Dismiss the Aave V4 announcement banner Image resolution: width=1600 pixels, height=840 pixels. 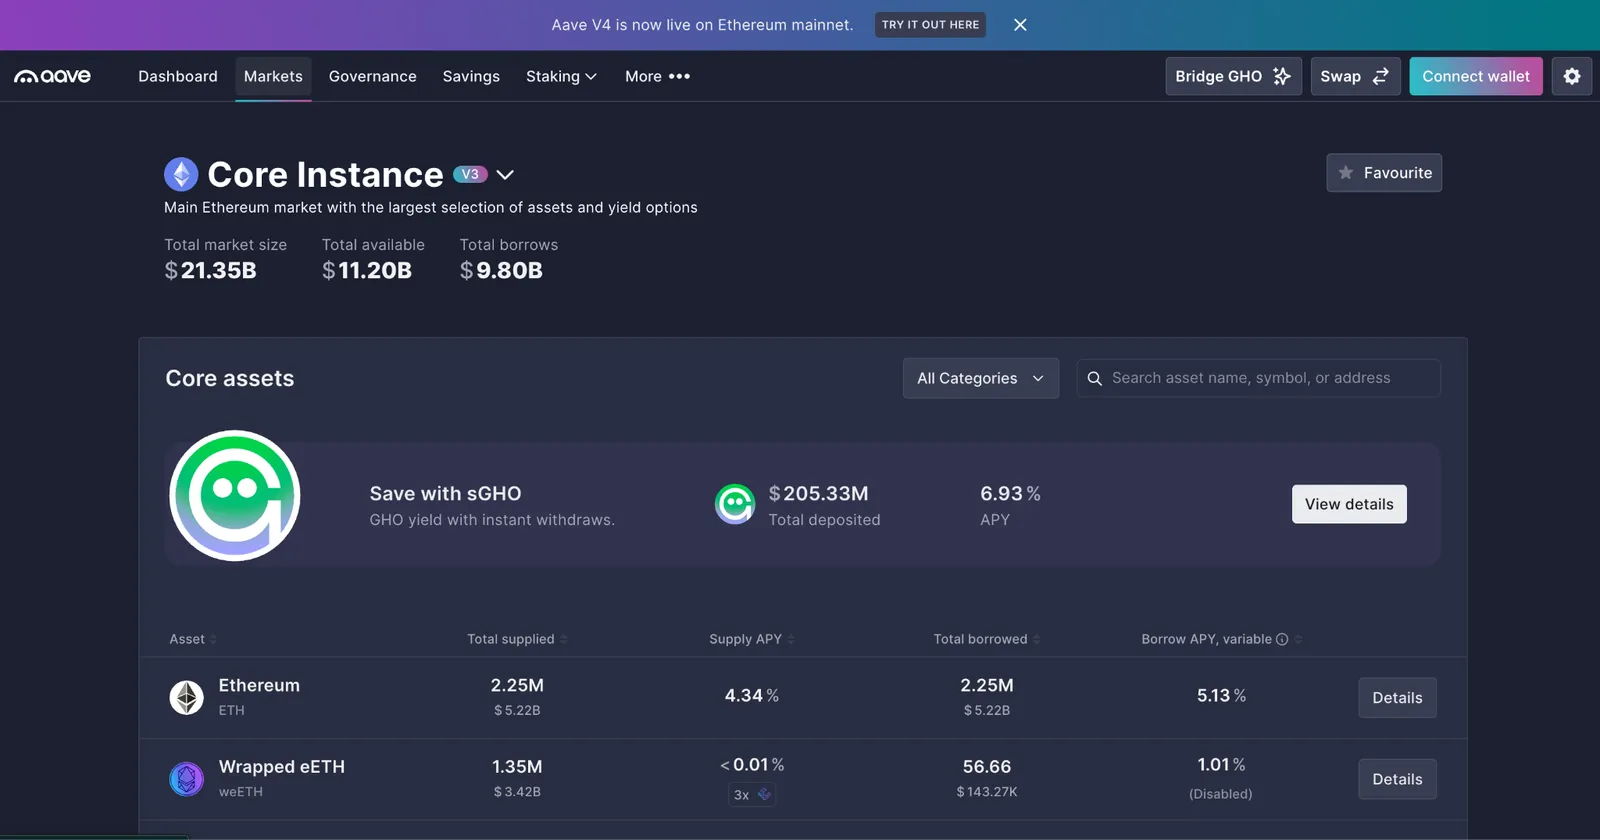click(x=1020, y=25)
